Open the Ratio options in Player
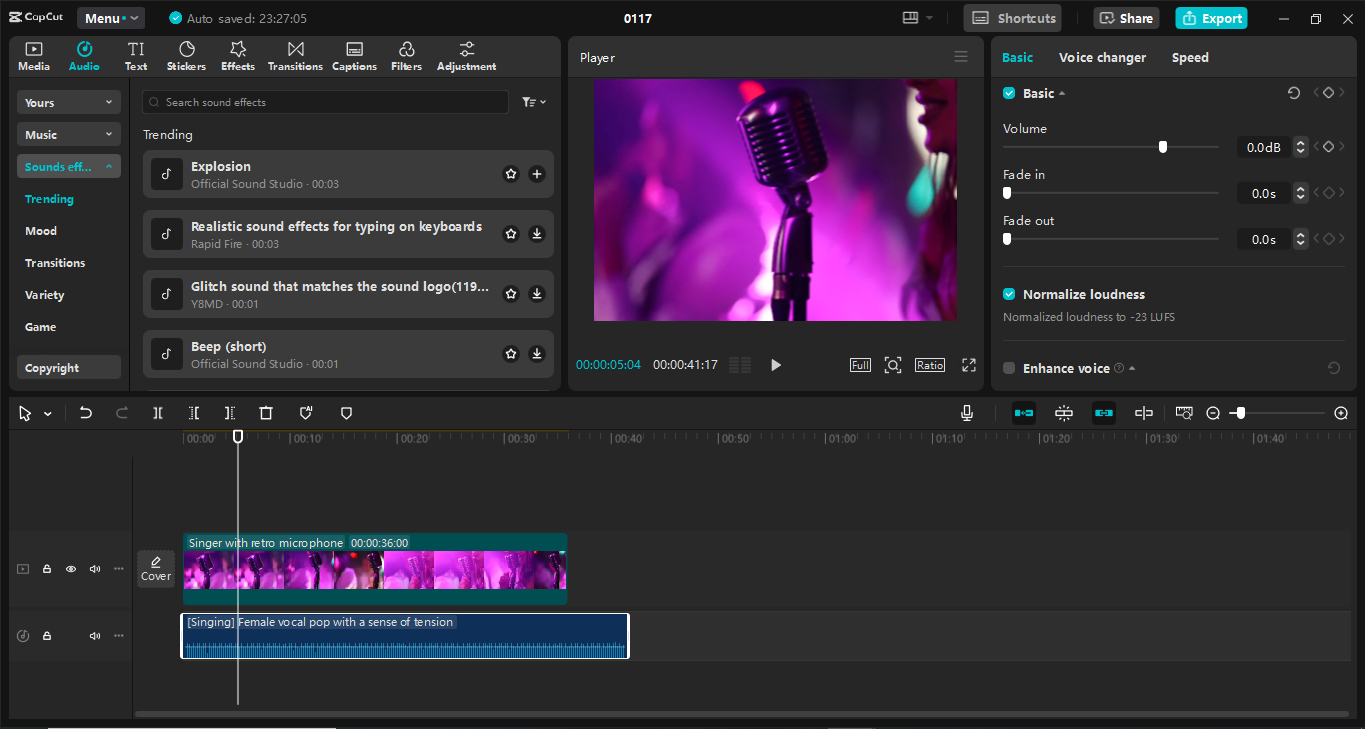 pos(930,365)
